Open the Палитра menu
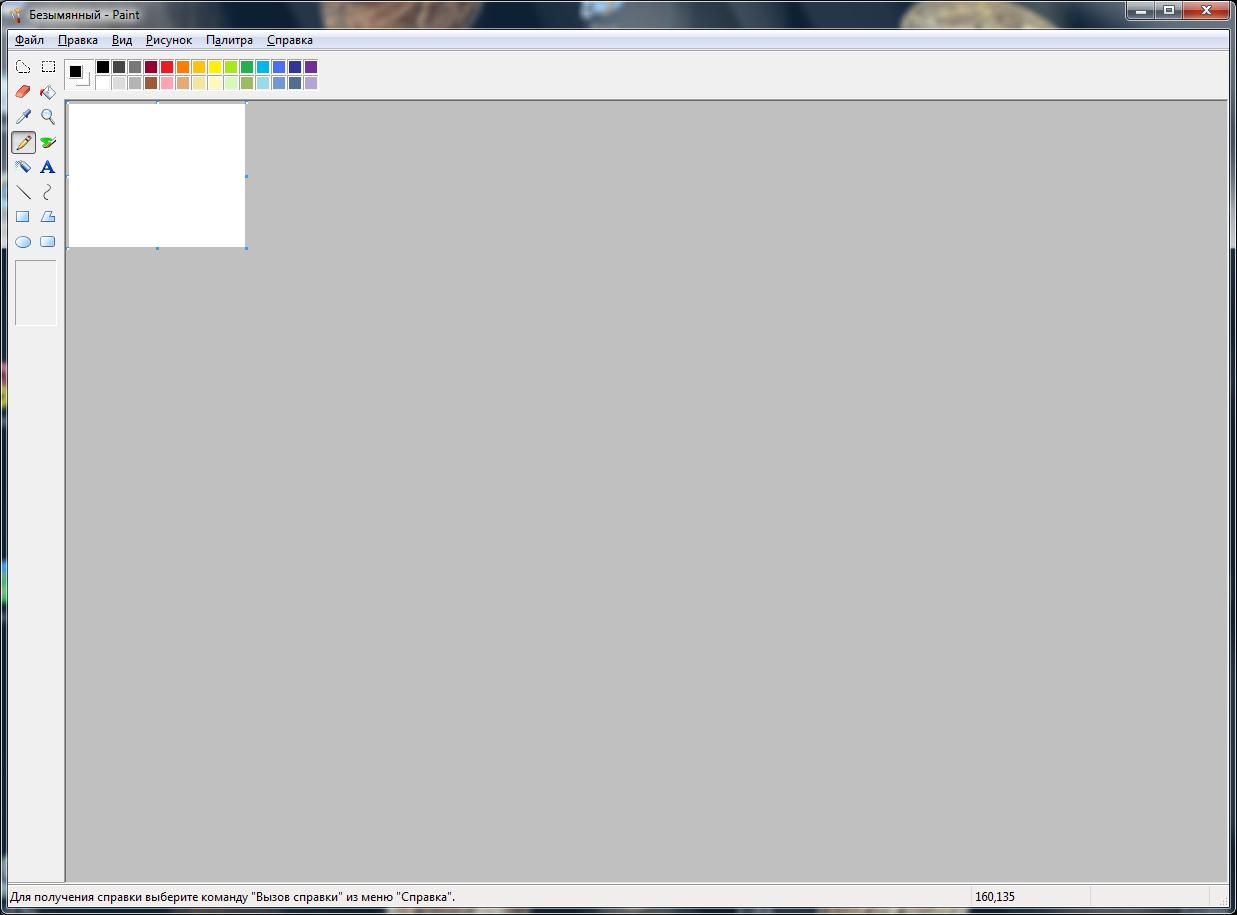 pos(229,40)
